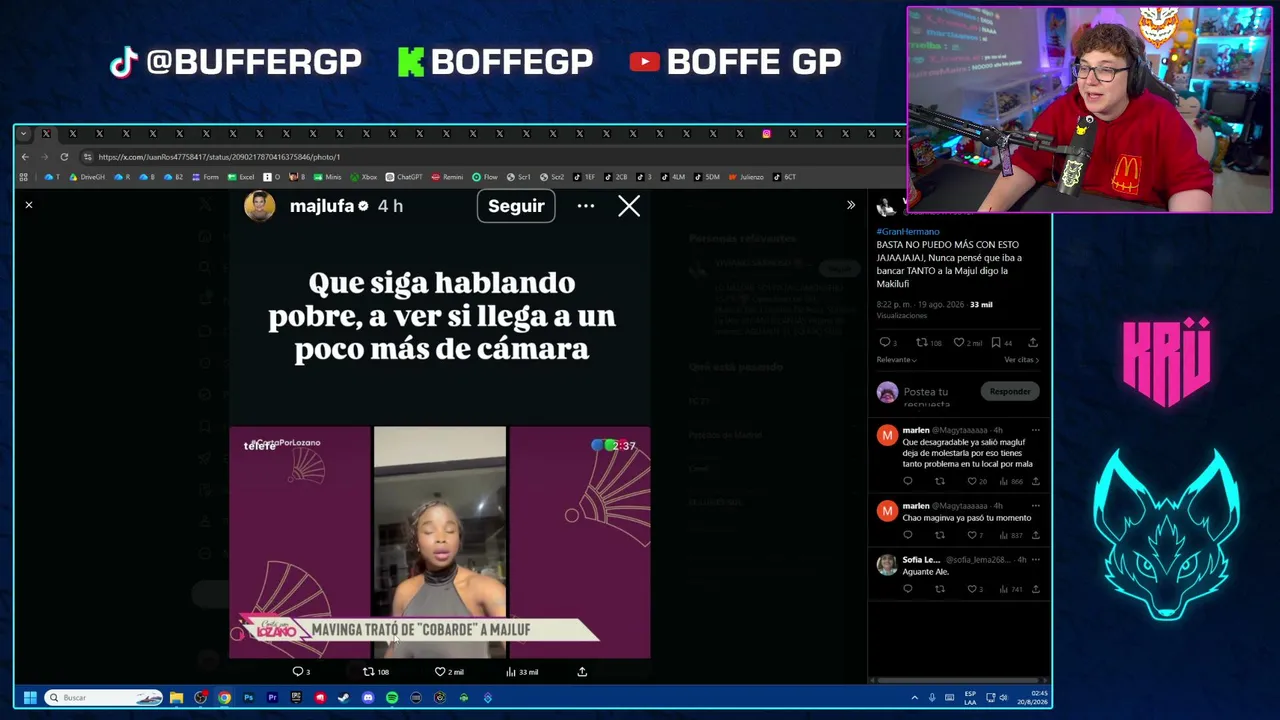Open the Remini bookmark
Image resolution: width=1280 pixels, height=720 pixels.
click(447, 178)
